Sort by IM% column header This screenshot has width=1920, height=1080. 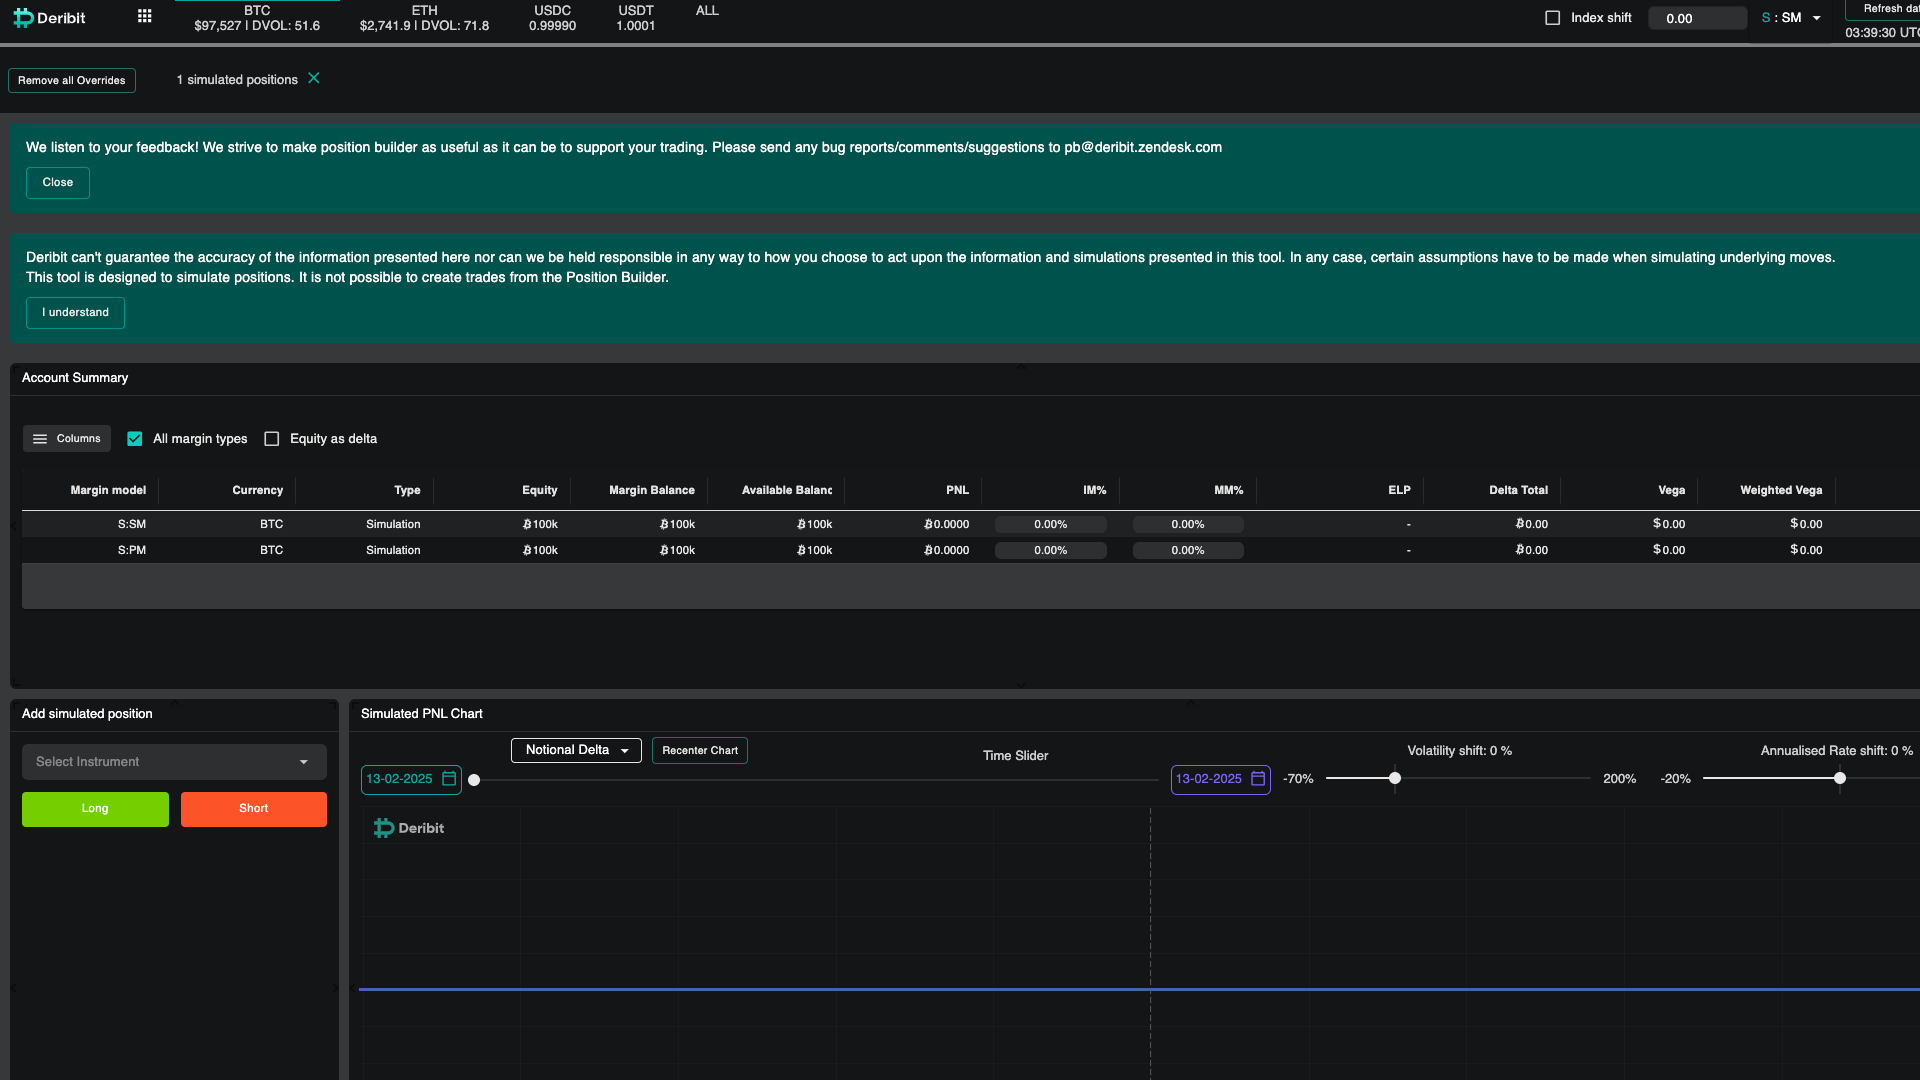(x=1094, y=490)
